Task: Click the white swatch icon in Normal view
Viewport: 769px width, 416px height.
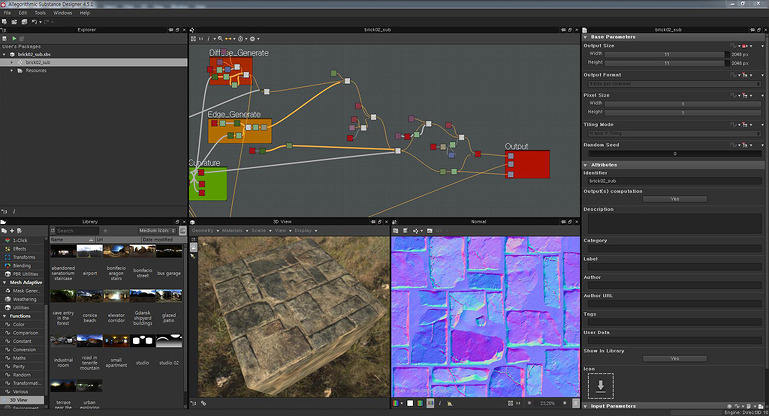Action: point(410,403)
